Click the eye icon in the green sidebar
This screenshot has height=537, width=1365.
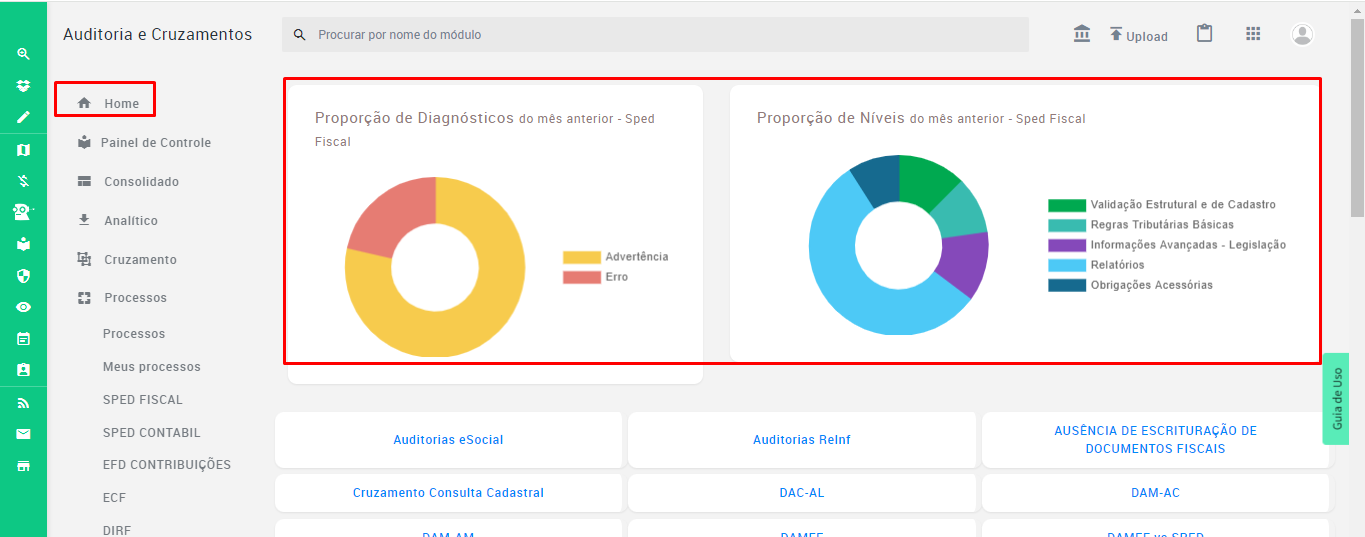click(23, 307)
